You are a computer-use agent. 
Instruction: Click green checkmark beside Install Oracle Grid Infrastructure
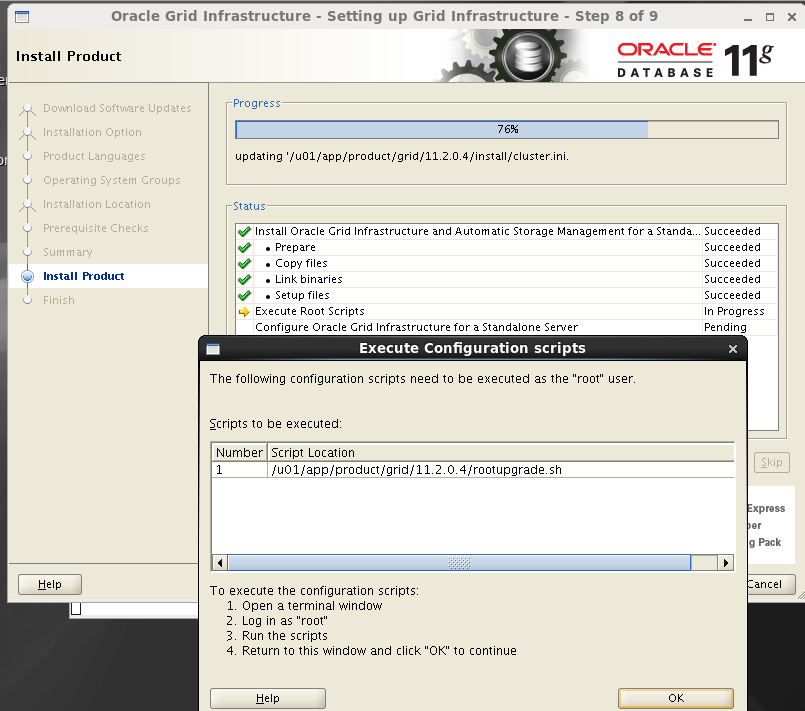244,232
